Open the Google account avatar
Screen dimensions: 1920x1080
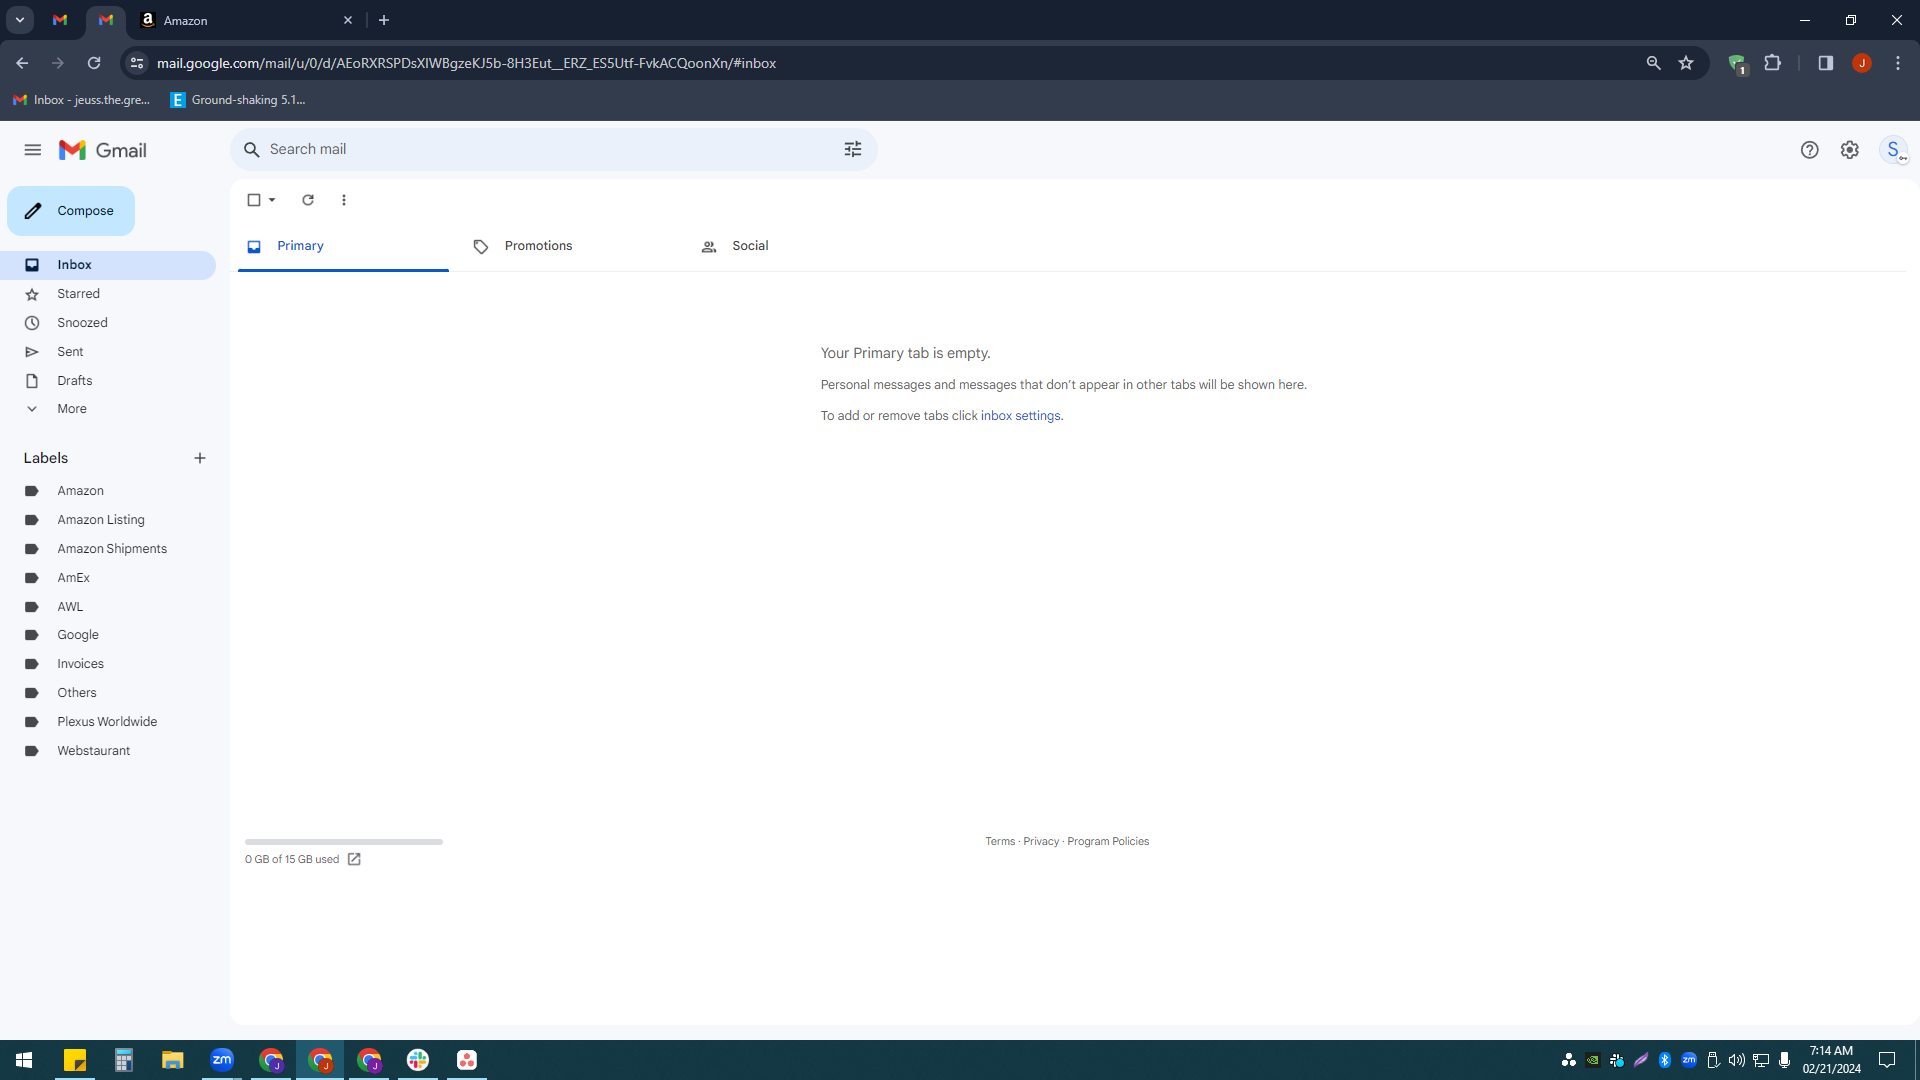(1894, 150)
